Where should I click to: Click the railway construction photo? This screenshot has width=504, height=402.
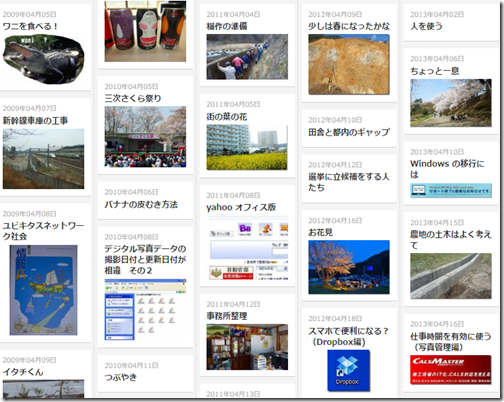43,159
